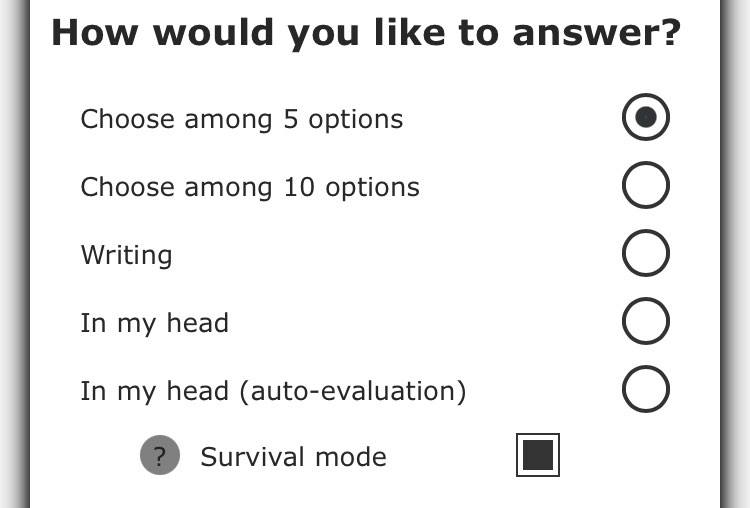The width and height of the screenshot is (750, 508).
Task: Click the Writing answer mode label
Action: click(126, 255)
